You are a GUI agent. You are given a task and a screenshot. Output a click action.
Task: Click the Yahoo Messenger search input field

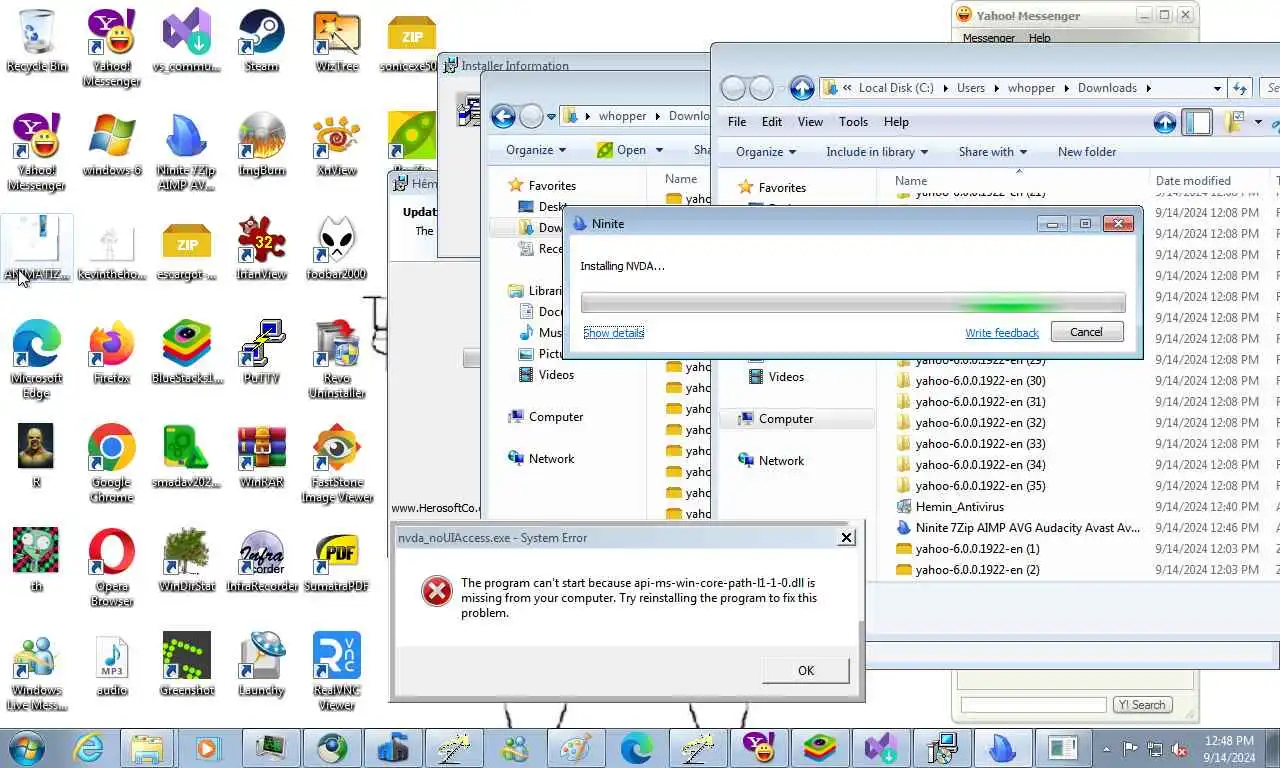1033,705
